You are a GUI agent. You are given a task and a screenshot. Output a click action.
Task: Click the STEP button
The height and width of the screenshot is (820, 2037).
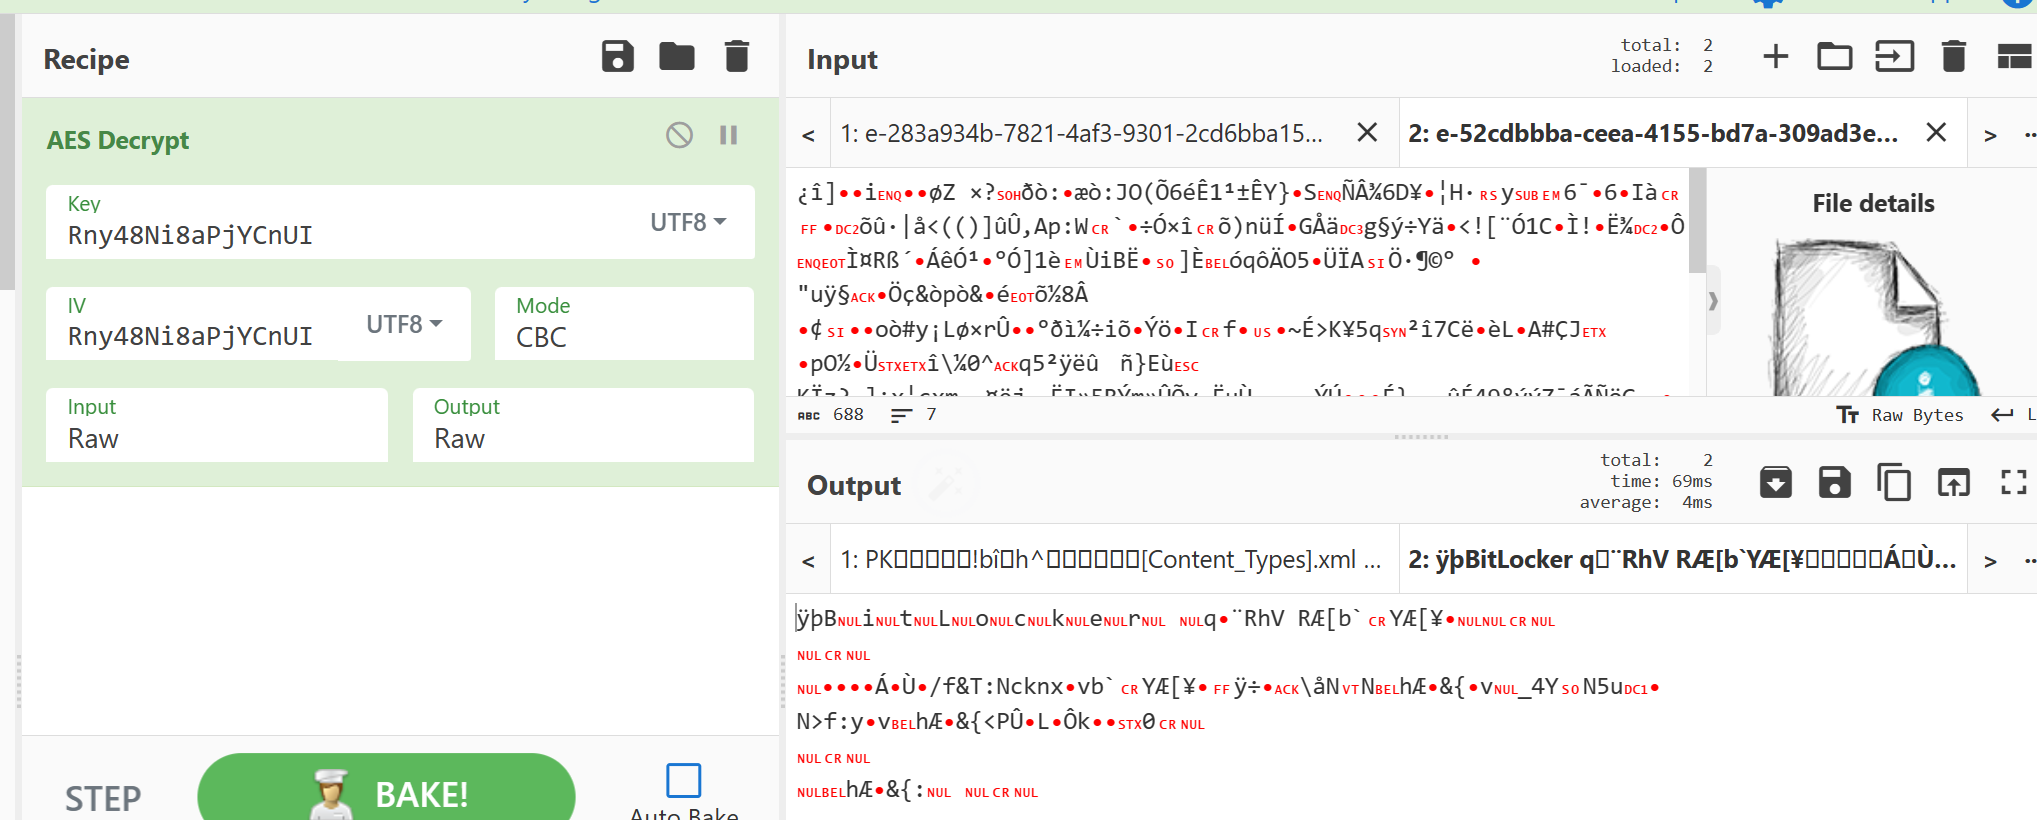click(103, 798)
